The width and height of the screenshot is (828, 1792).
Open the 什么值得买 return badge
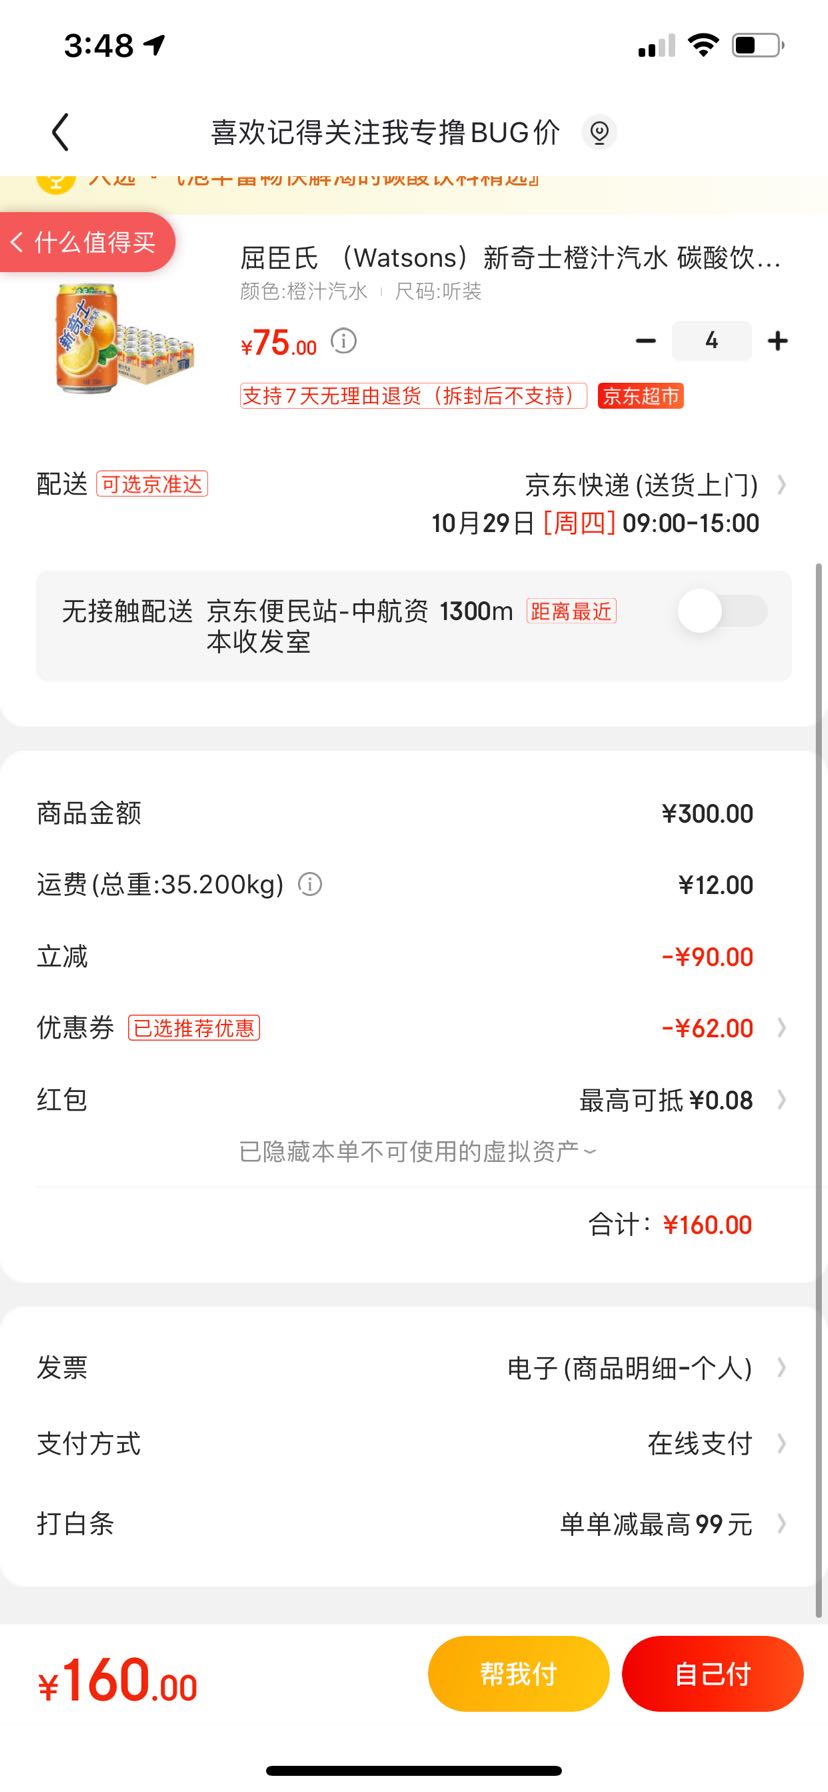[86, 242]
